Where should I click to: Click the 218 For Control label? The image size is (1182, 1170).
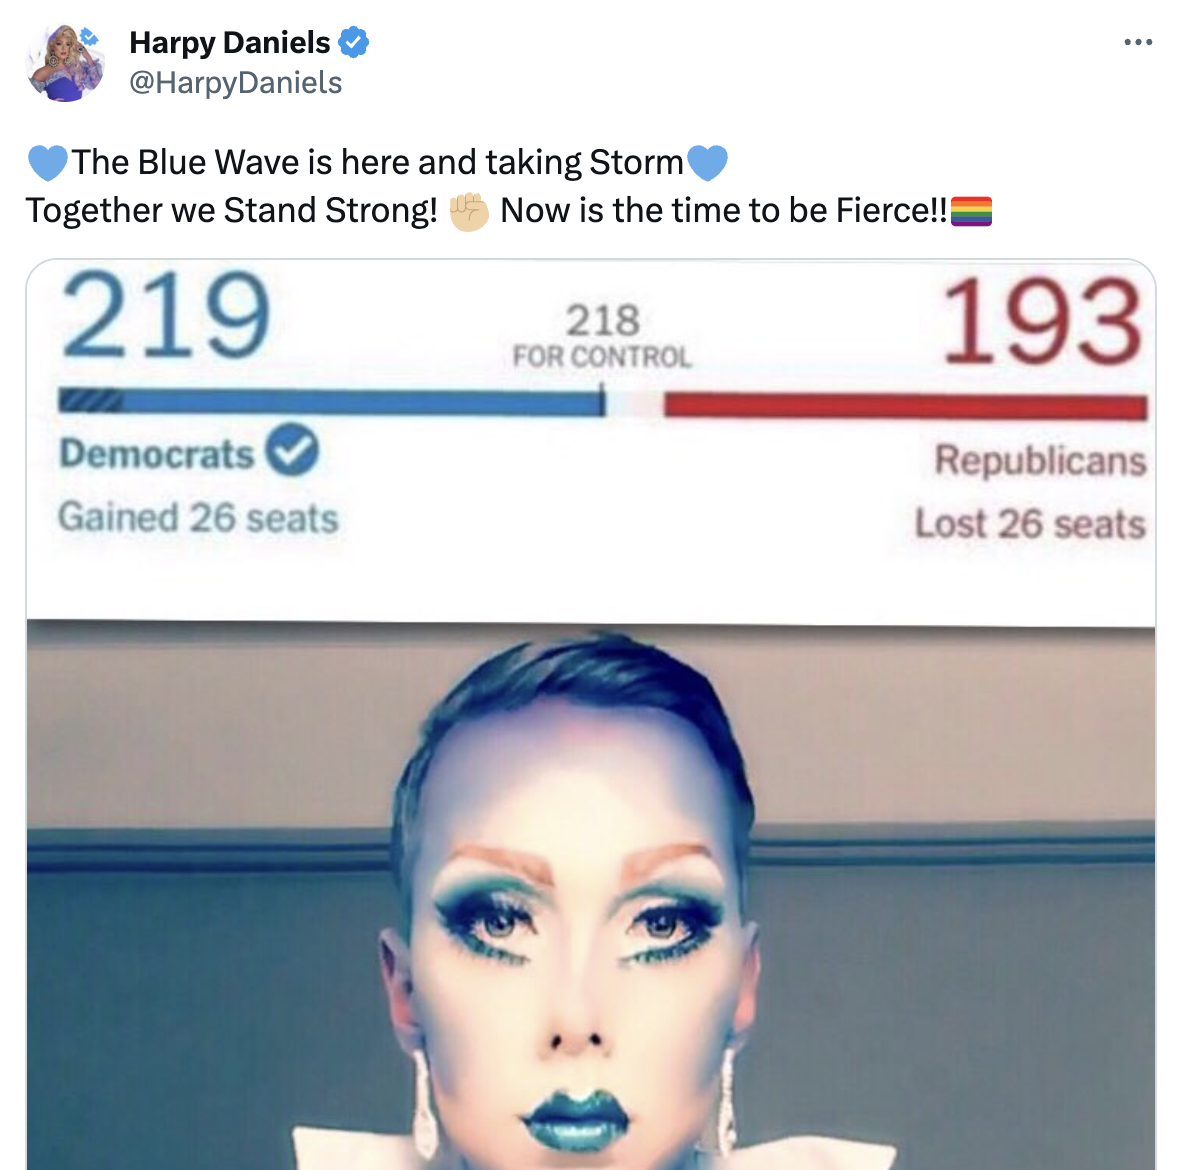pyautogui.click(x=602, y=335)
